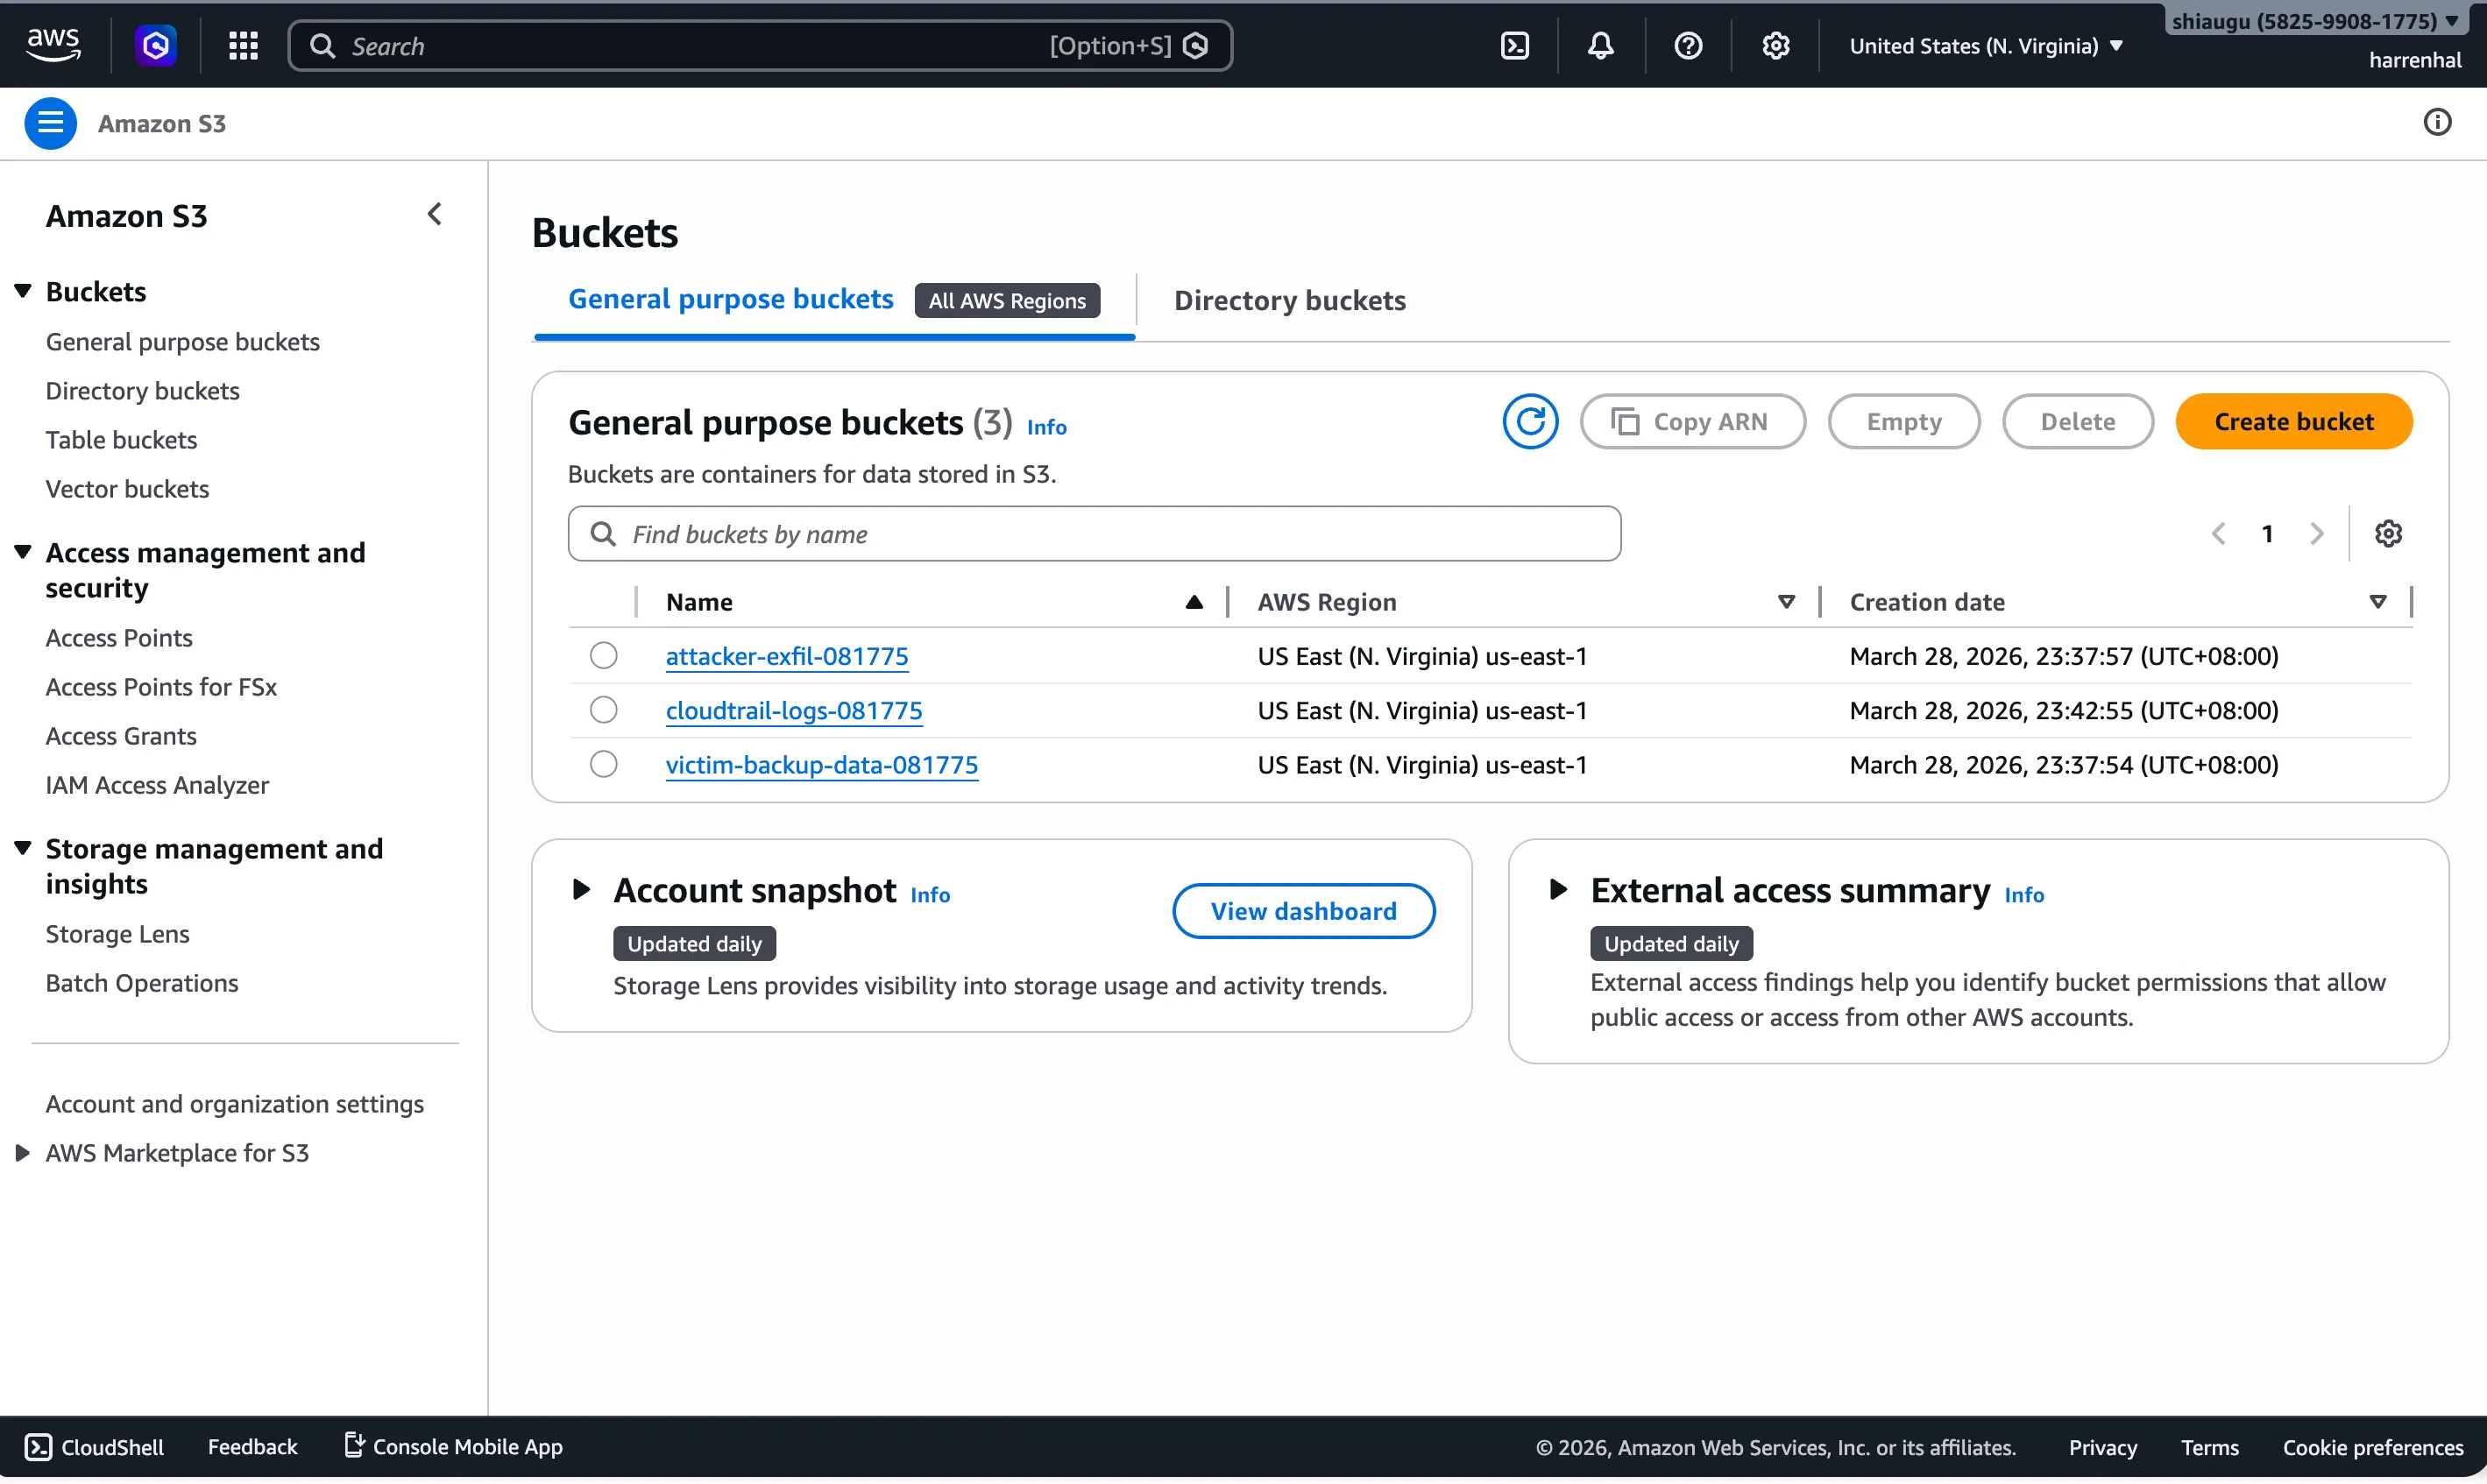Click the Delete button
Screen dimensions: 2487x1484
tap(2077, 421)
